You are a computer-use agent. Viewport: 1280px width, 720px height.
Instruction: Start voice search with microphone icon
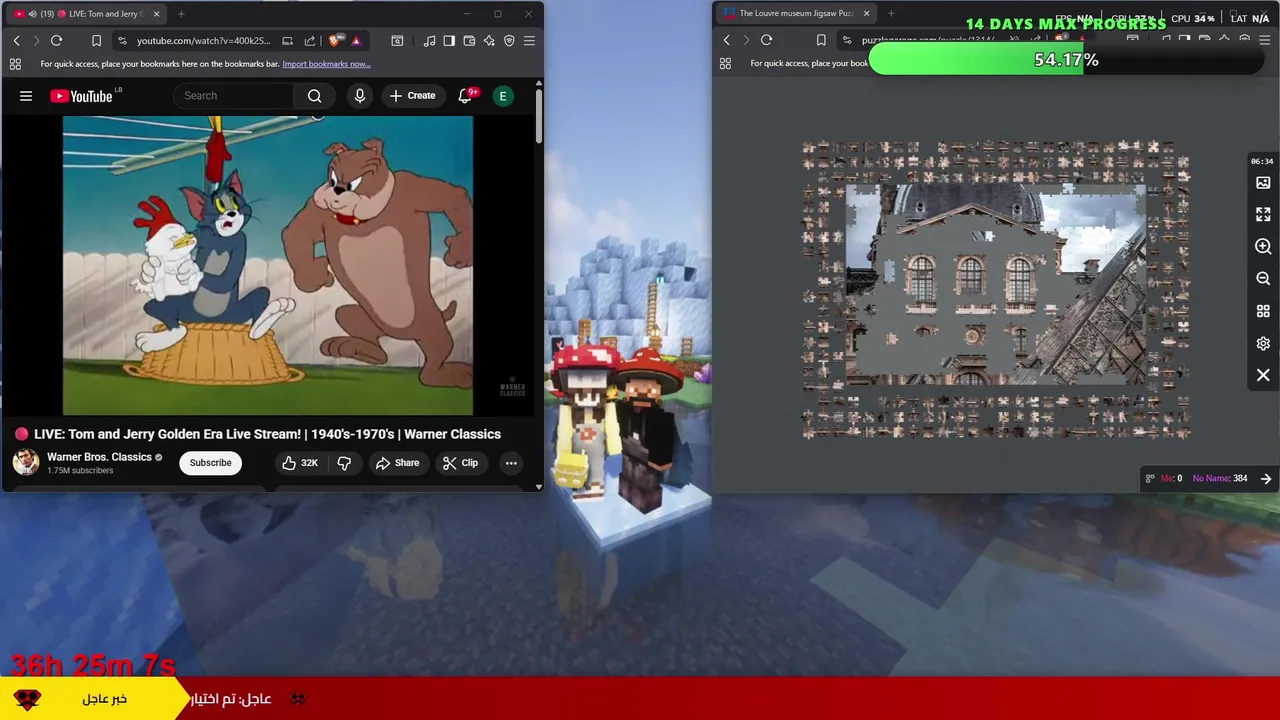click(x=360, y=96)
